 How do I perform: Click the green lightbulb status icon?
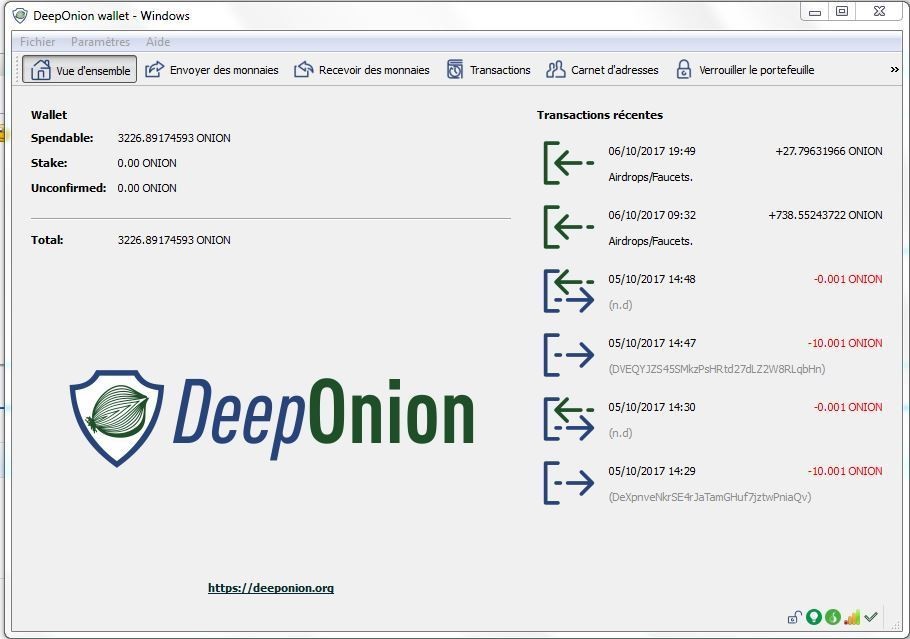pos(814,617)
